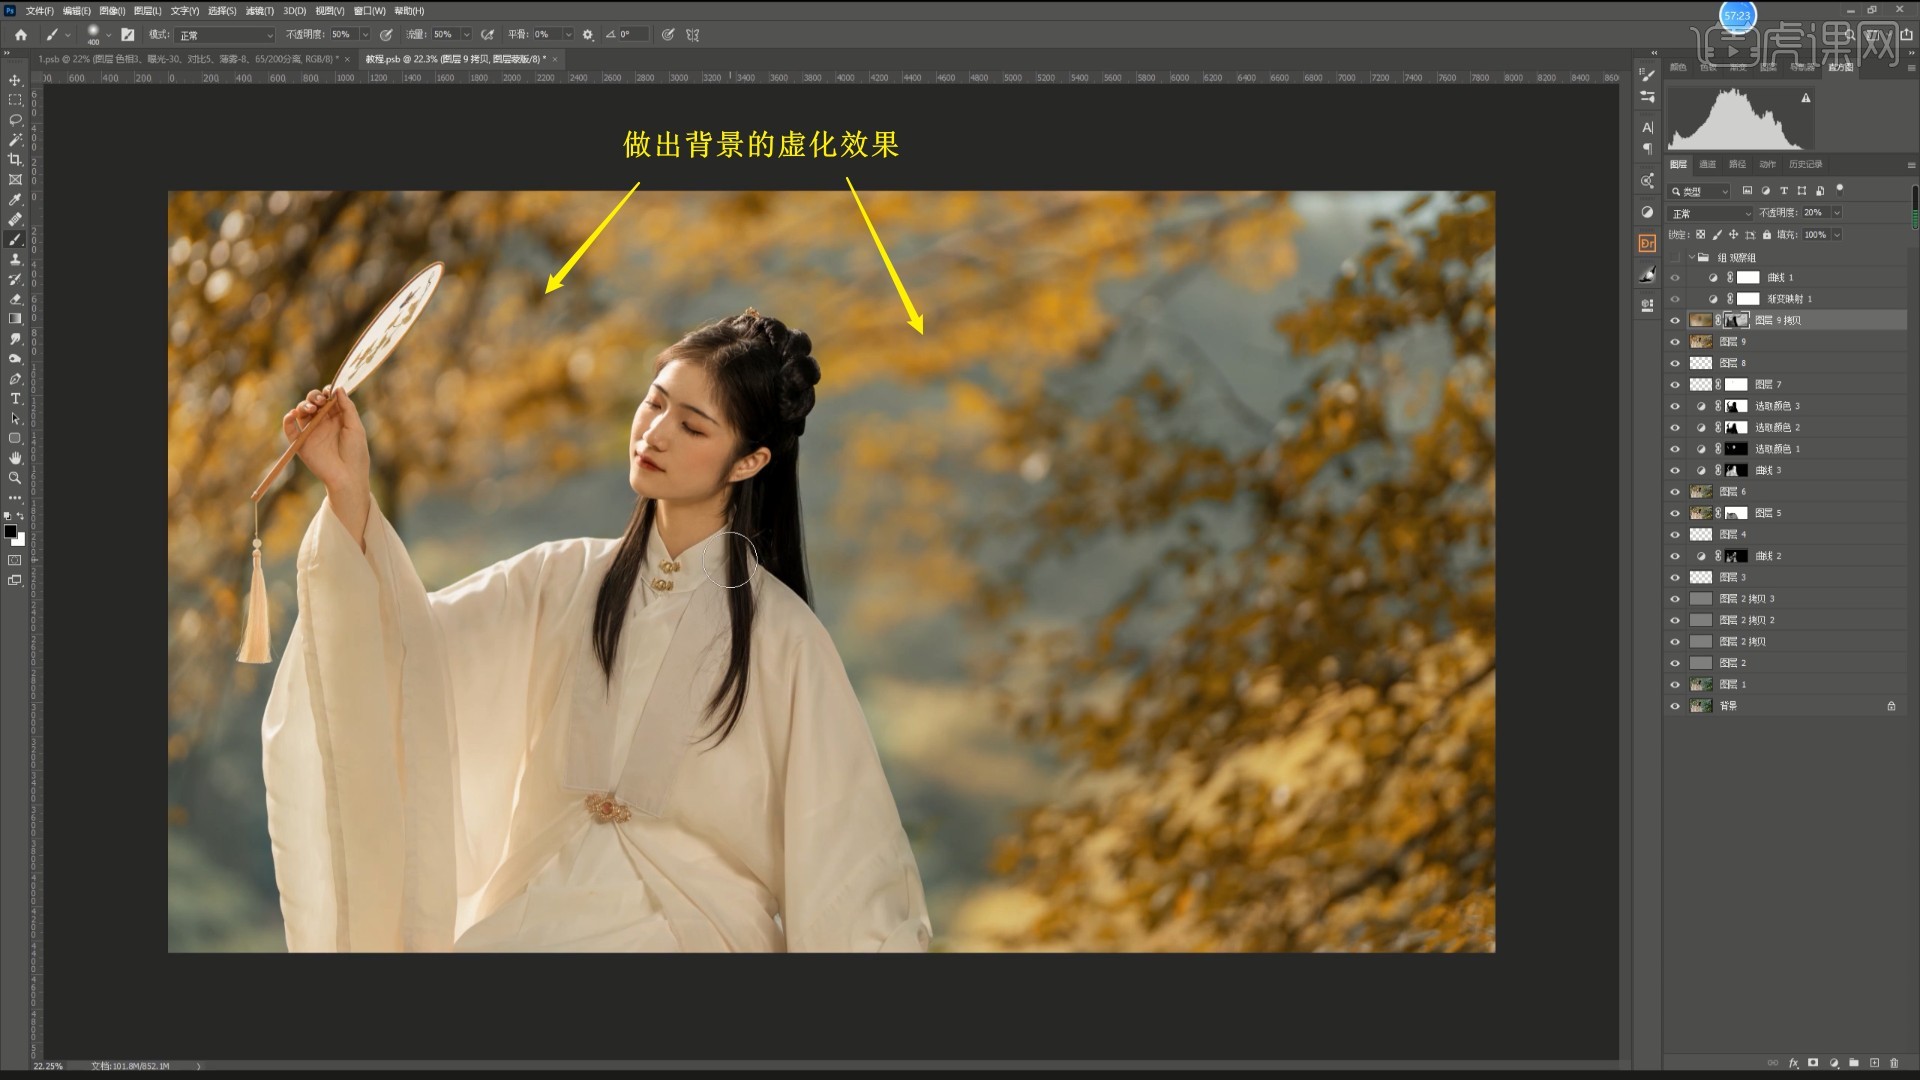Open the brush blend mode dropdown
The width and height of the screenshot is (1920, 1080).
coord(225,34)
